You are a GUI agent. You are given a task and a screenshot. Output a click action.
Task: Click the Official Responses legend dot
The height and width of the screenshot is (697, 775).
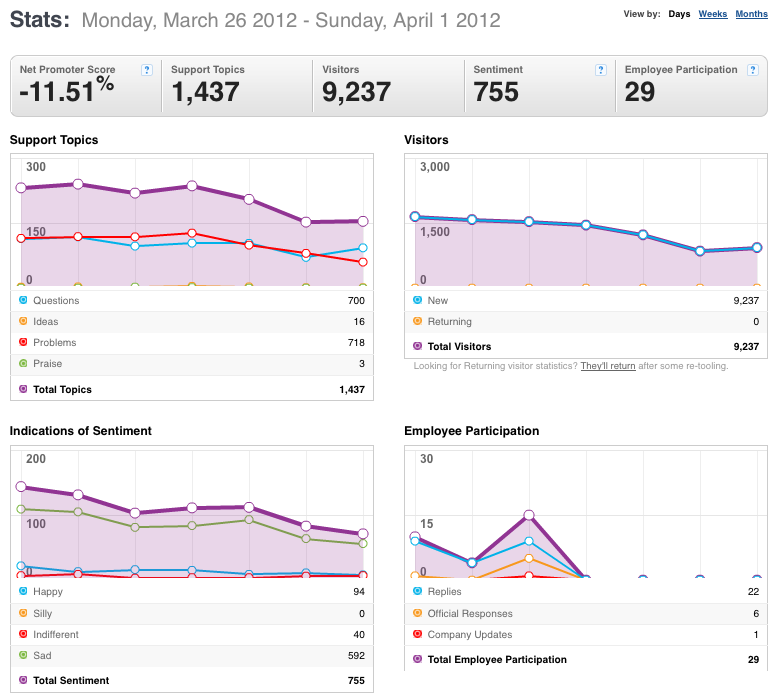coord(418,612)
